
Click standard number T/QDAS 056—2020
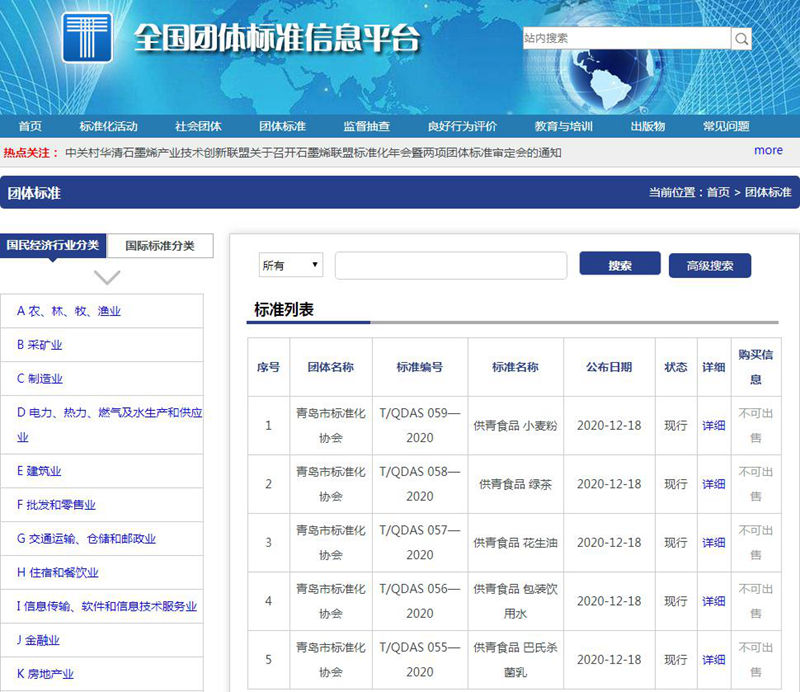tap(420, 601)
